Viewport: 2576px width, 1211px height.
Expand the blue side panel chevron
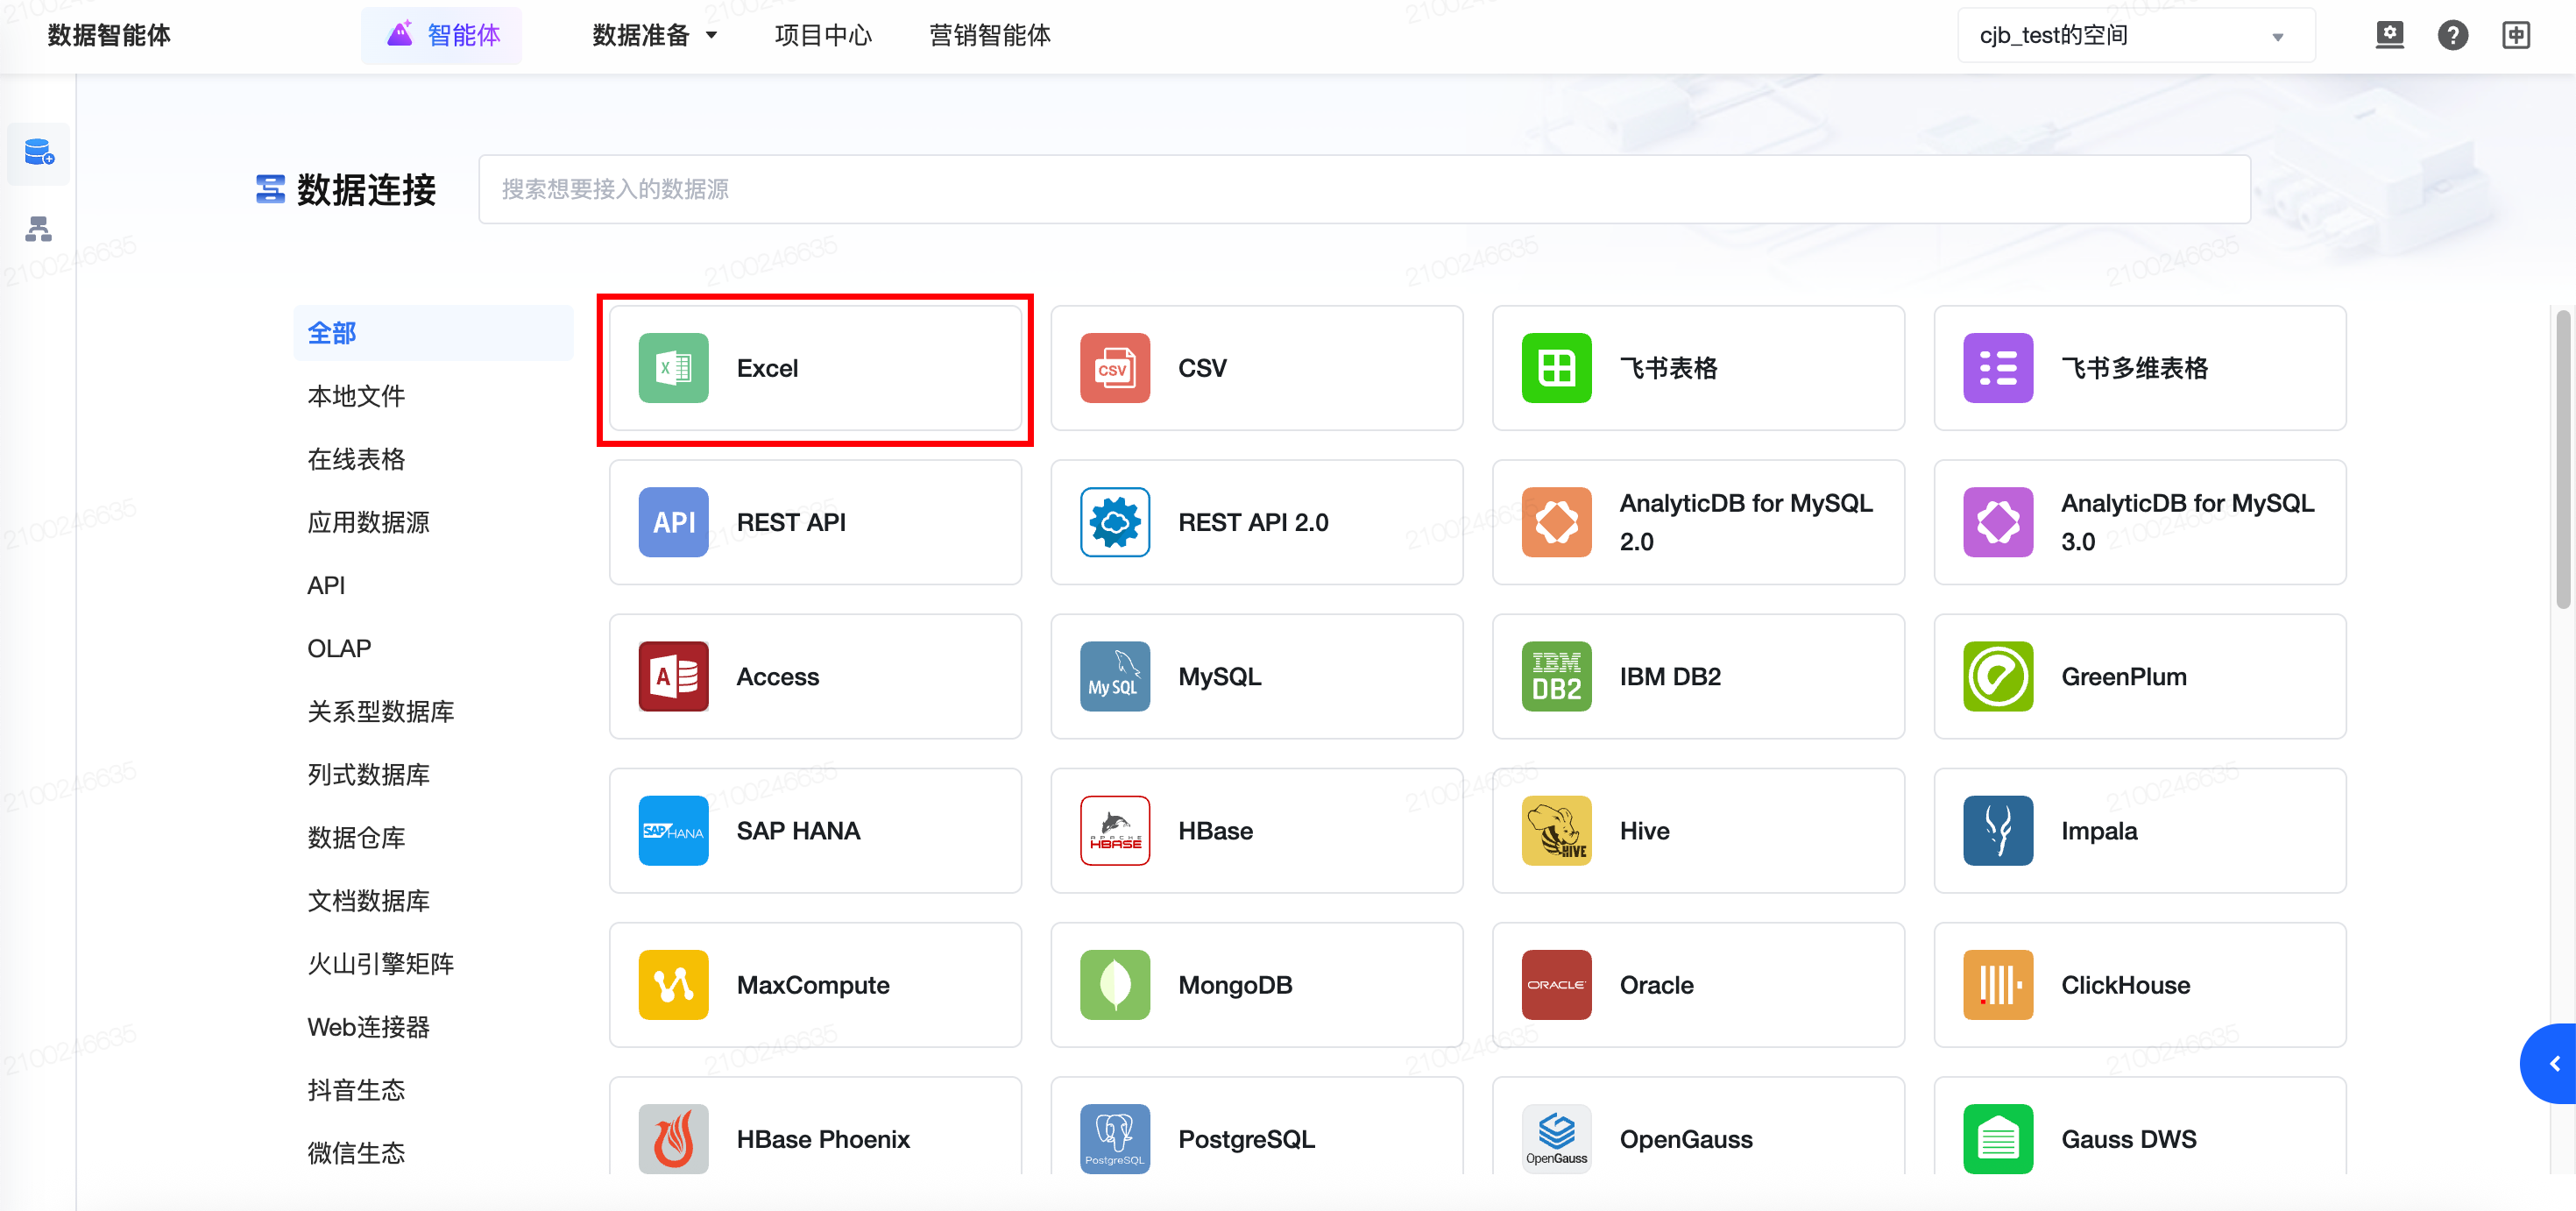coord(2551,1063)
